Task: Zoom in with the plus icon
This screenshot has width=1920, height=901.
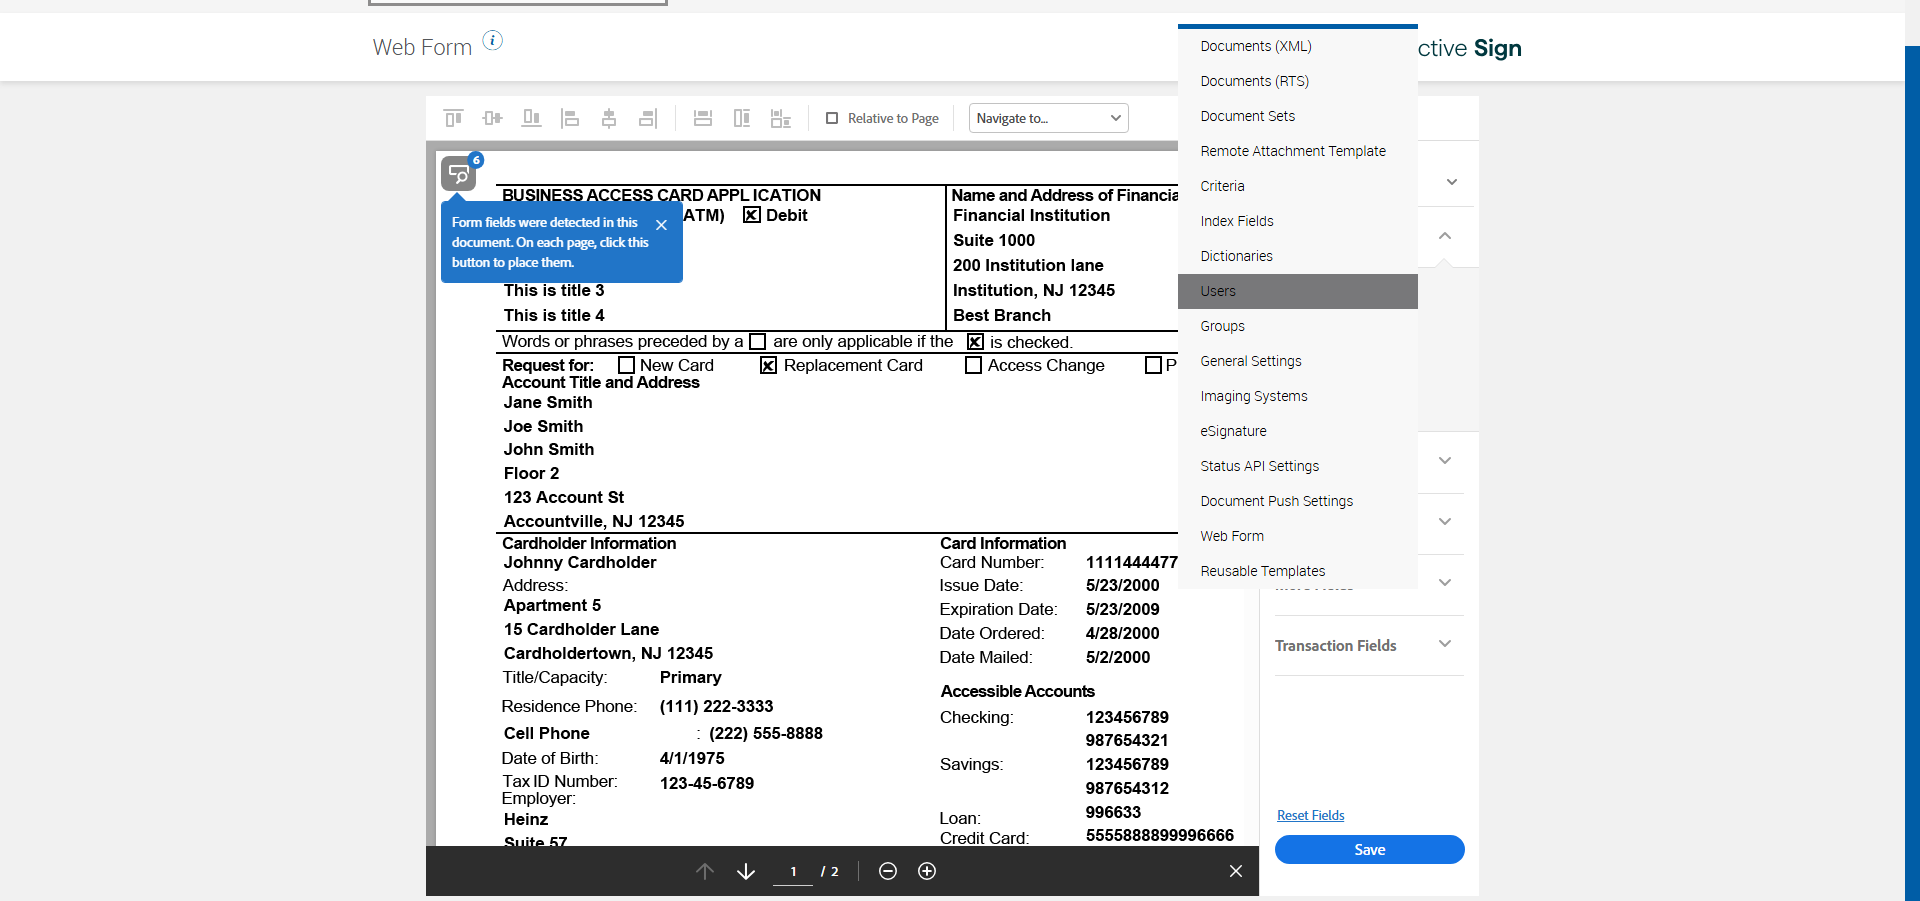Action: (x=927, y=871)
